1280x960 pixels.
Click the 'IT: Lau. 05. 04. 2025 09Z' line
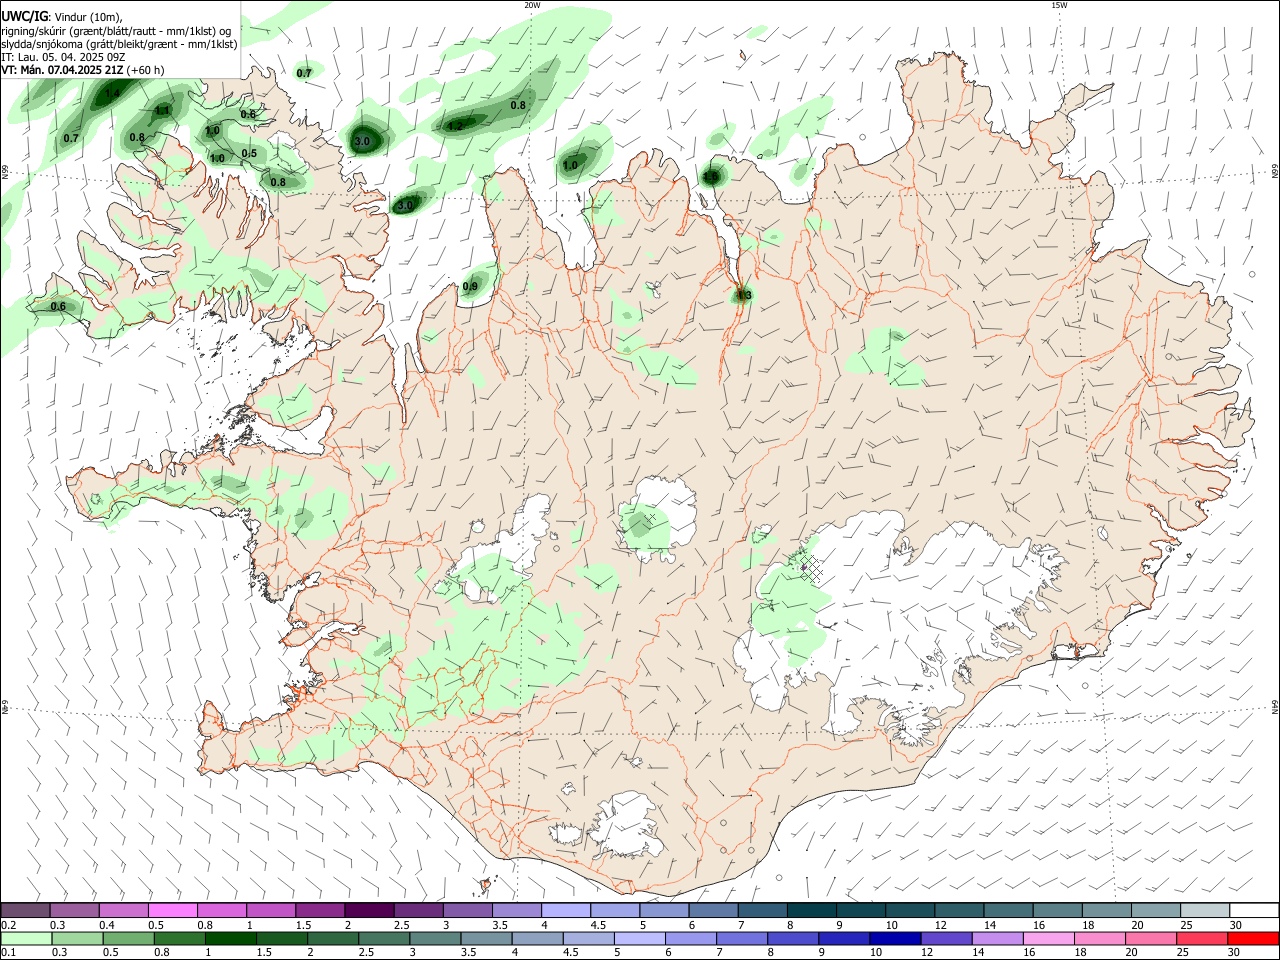63,57
